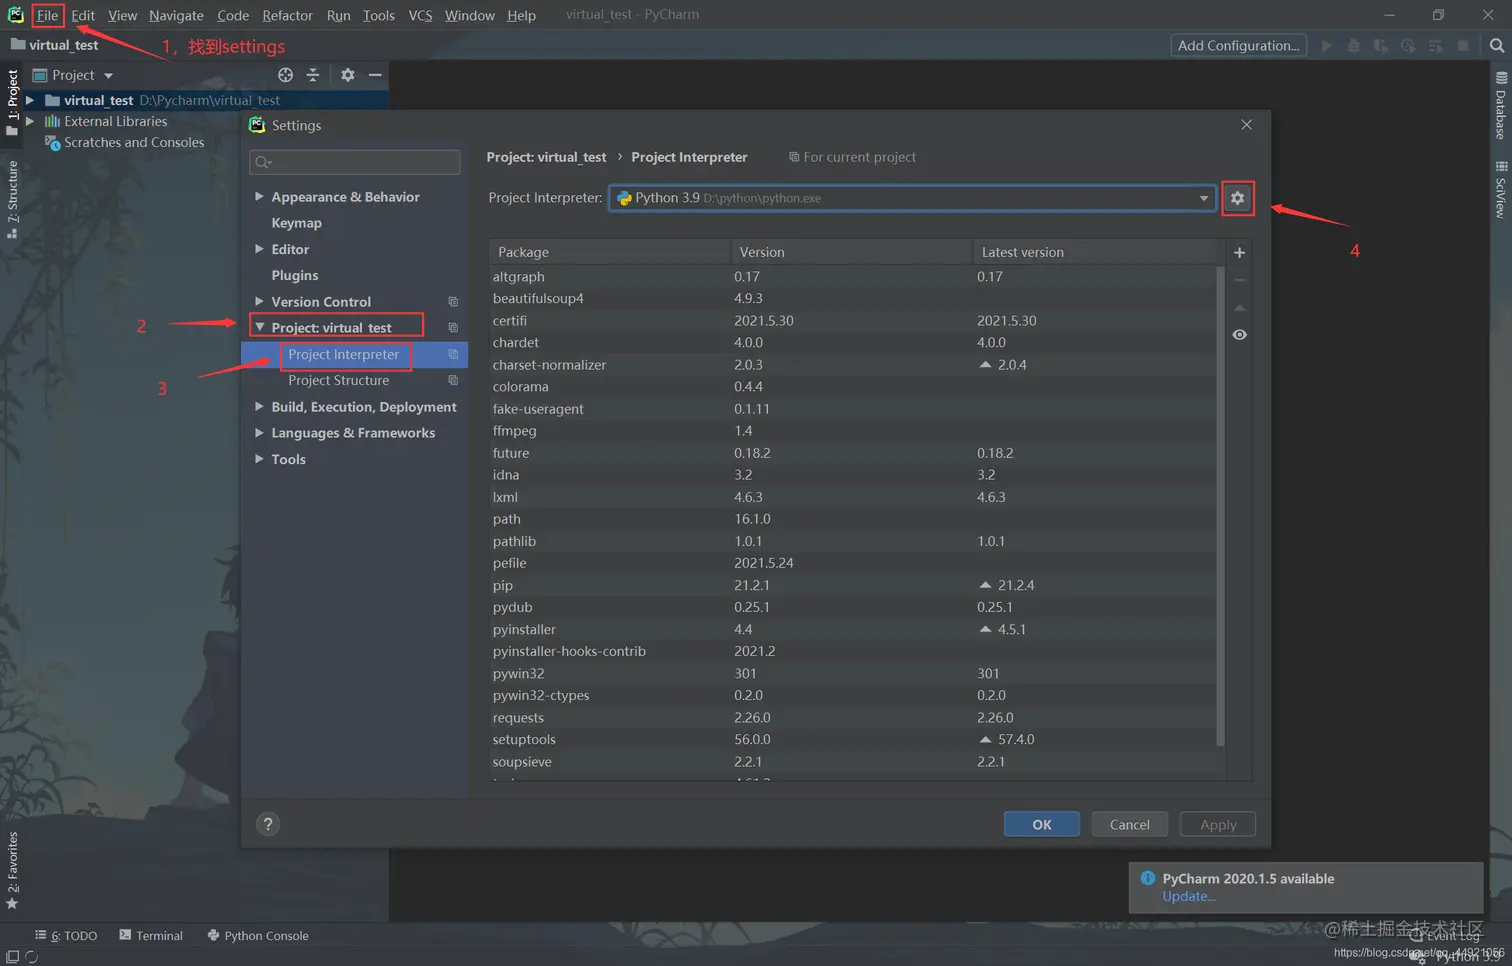The width and height of the screenshot is (1512, 966).
Task: Open the Favorites tool window tab
Action: [12, 870]
